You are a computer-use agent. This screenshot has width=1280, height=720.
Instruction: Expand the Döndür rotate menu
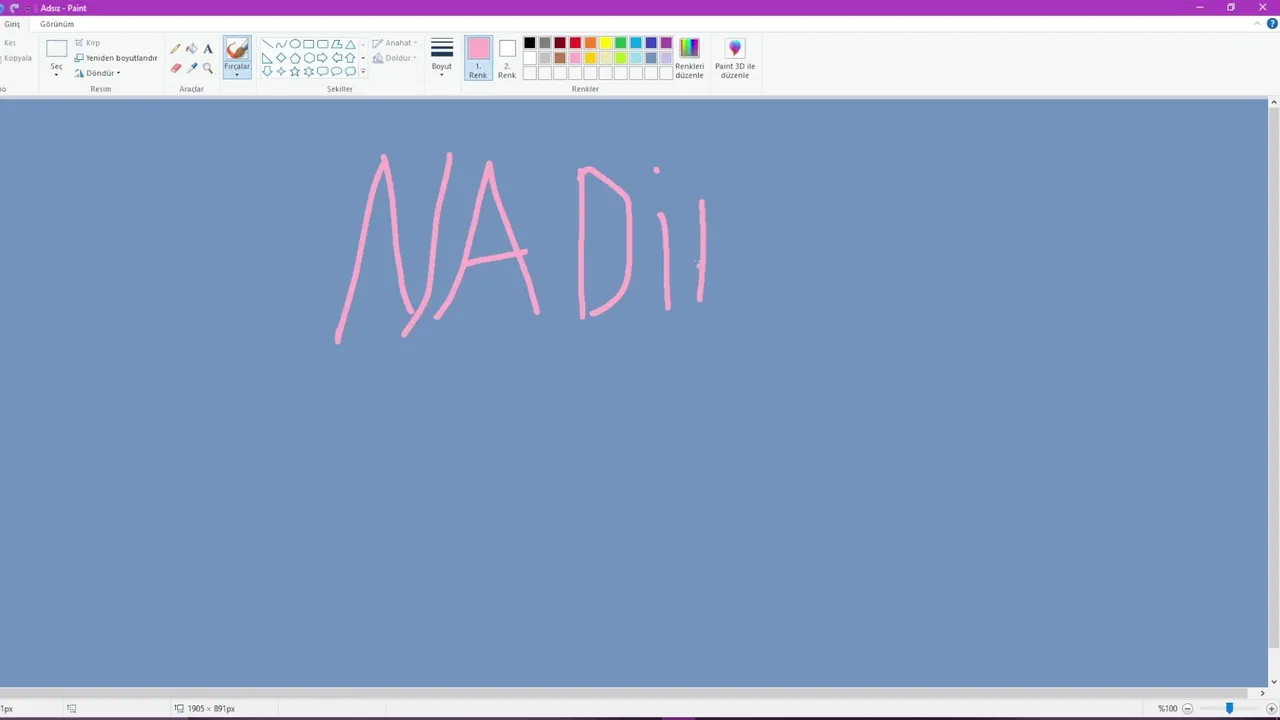pyautogui.click(x=118, y=73)
